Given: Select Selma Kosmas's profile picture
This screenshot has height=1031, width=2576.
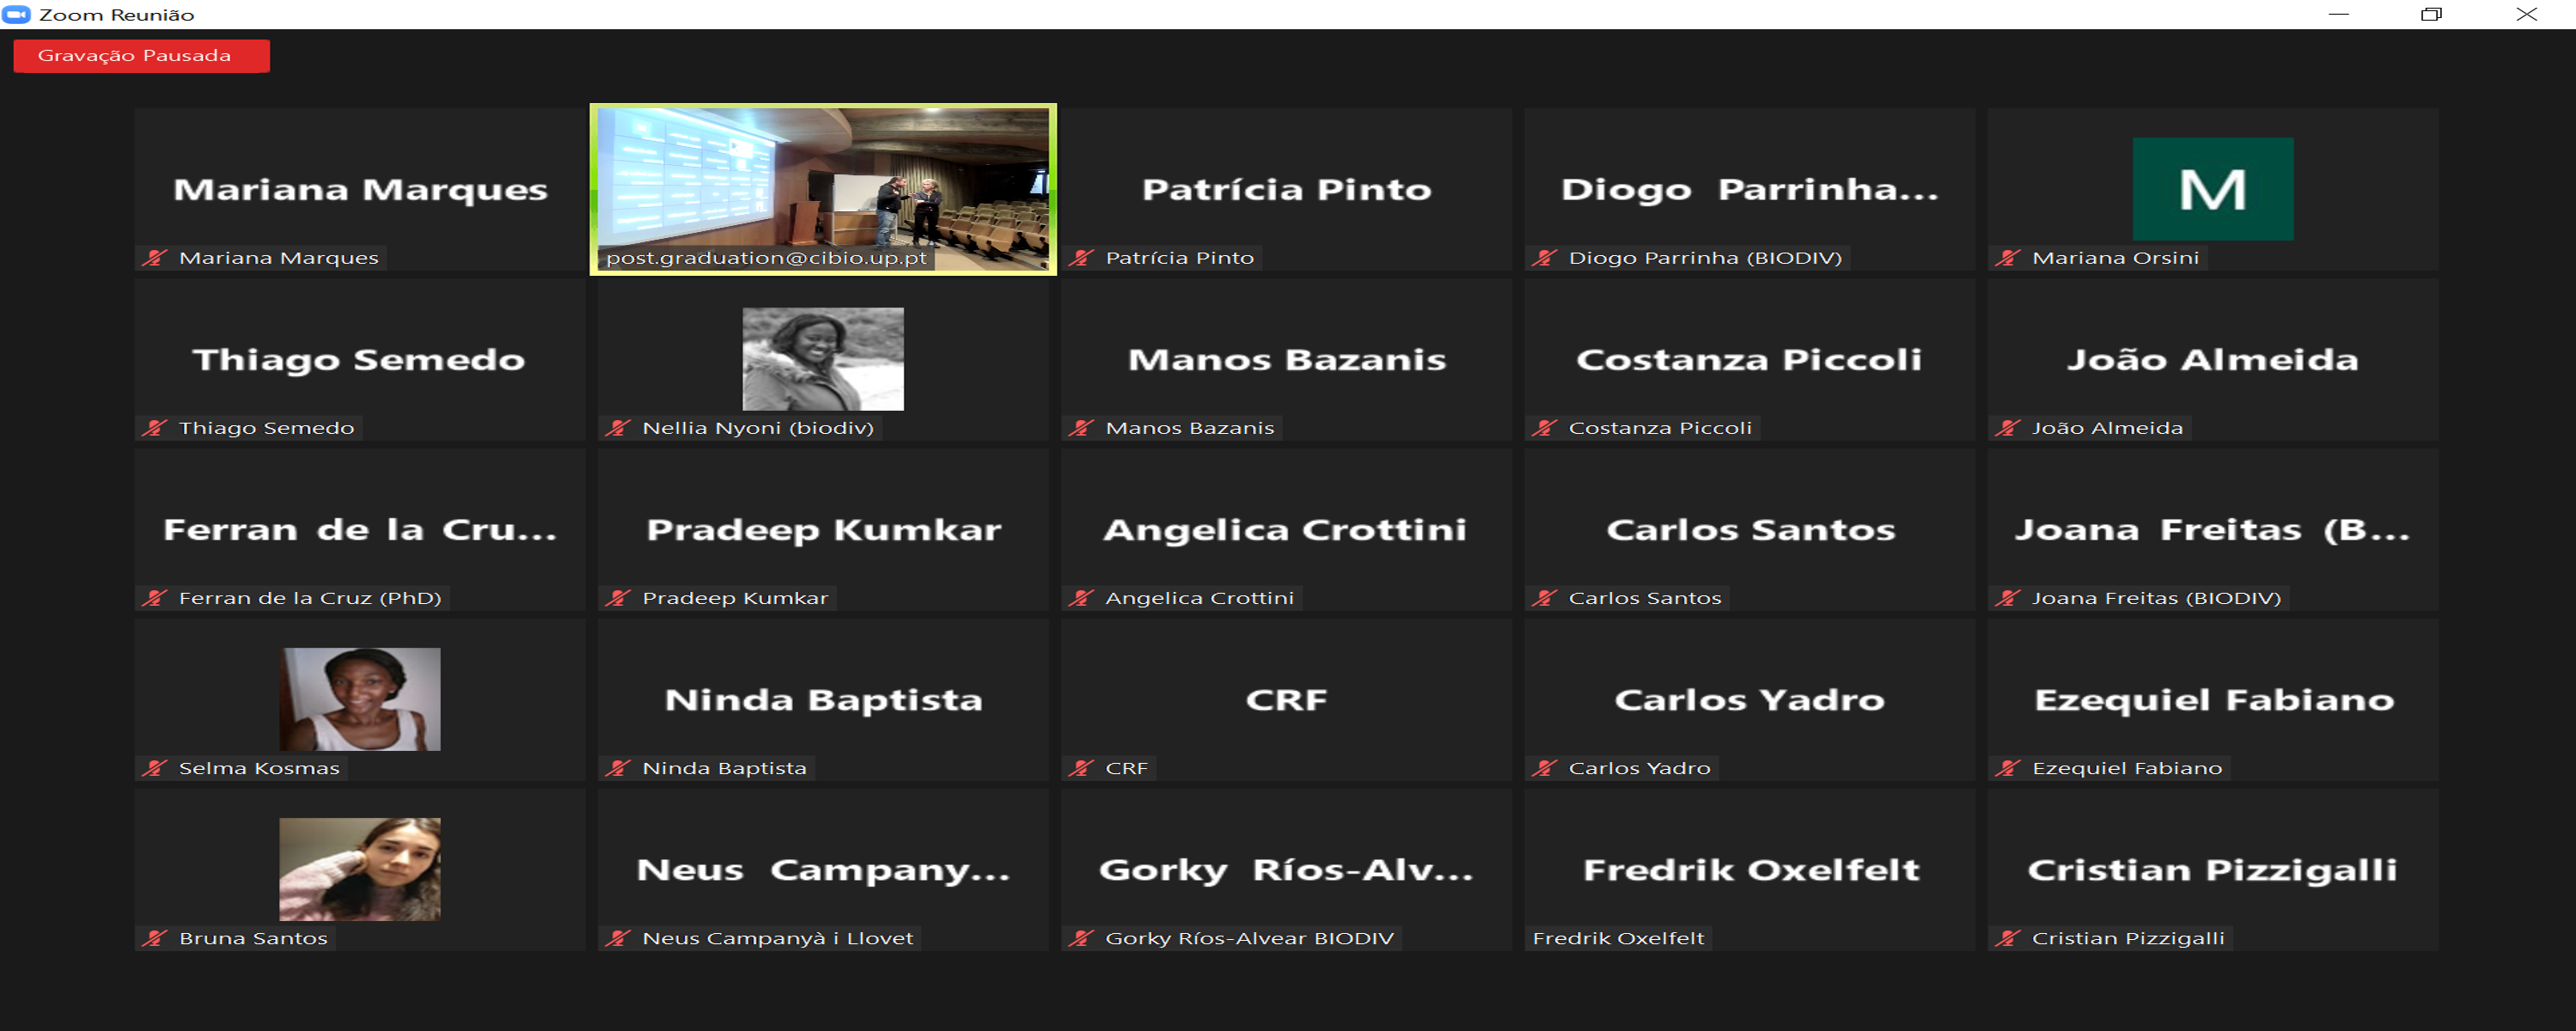Looking at the screenshot, I should tap(360, 699).
